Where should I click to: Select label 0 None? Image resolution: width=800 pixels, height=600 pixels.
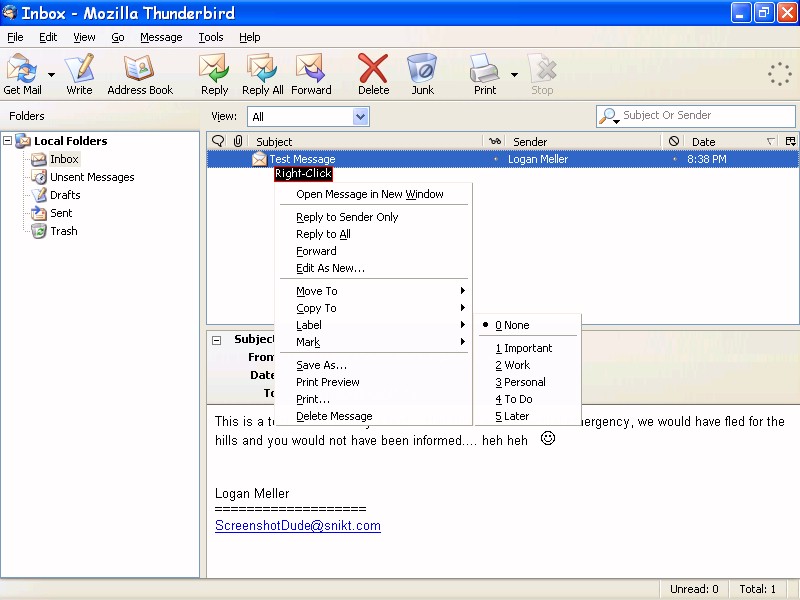pos(528,325)
